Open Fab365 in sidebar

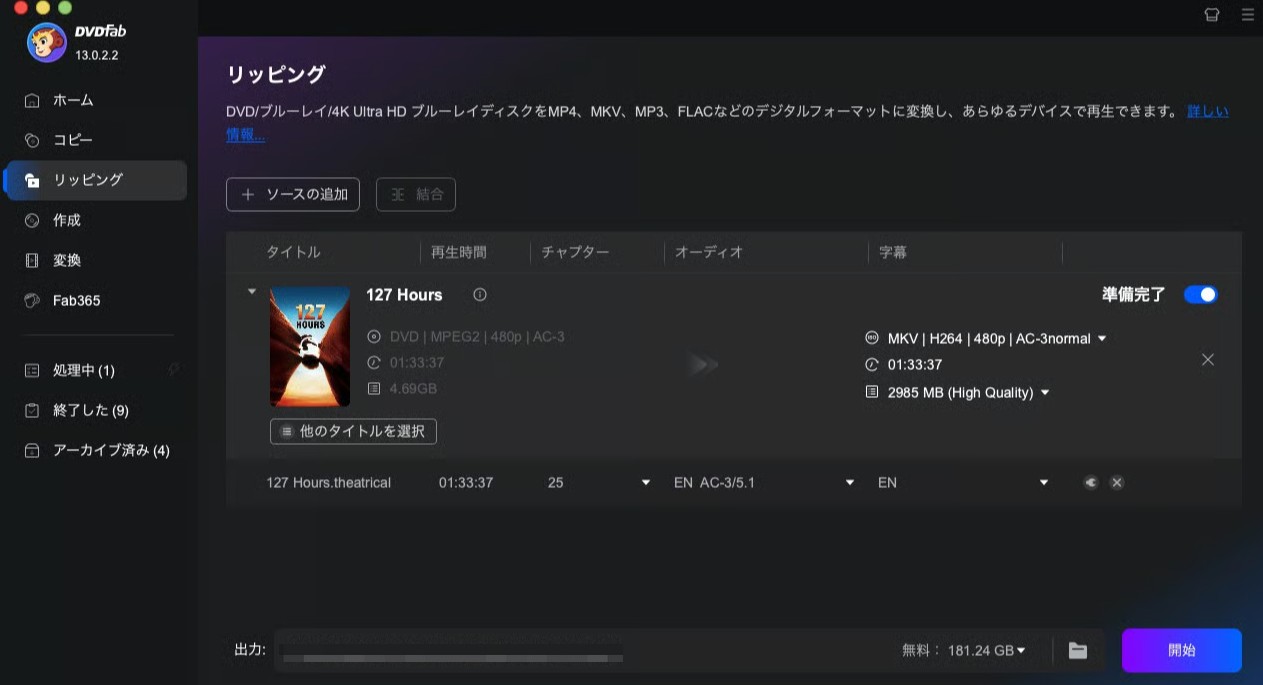point(95,300)
